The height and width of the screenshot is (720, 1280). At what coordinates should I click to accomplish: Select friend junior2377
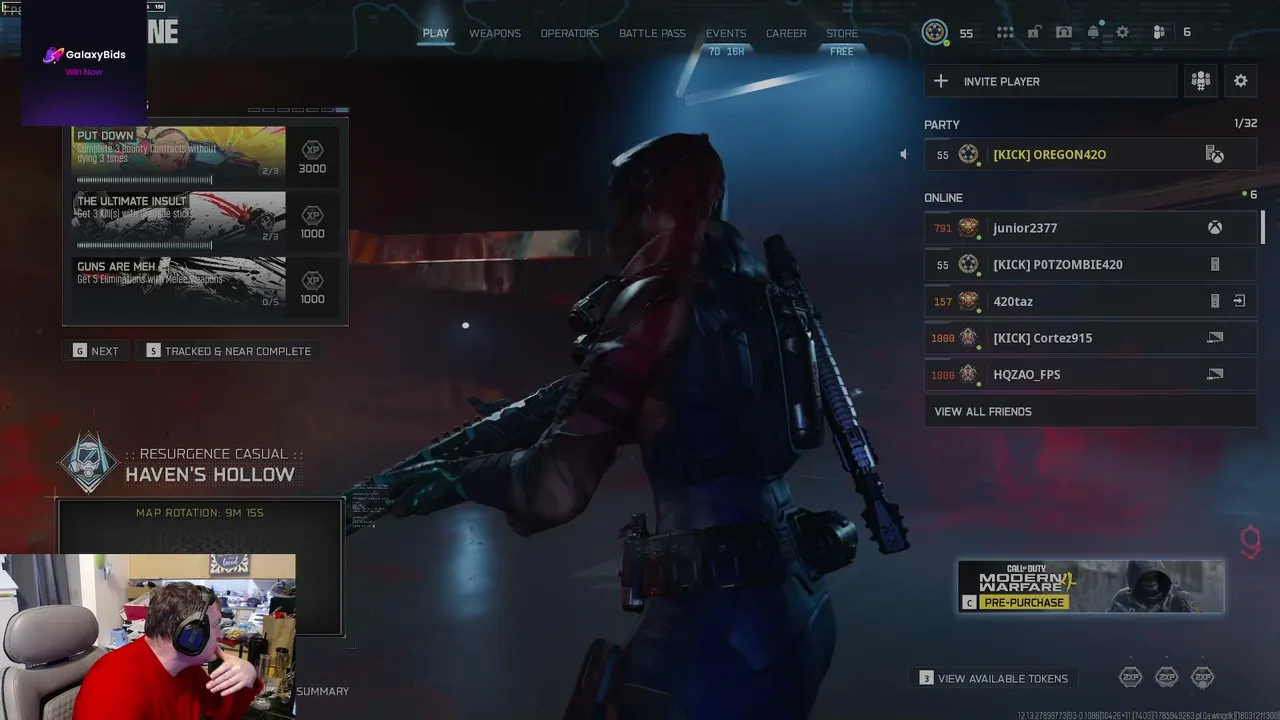click(x=1091, y=228)
